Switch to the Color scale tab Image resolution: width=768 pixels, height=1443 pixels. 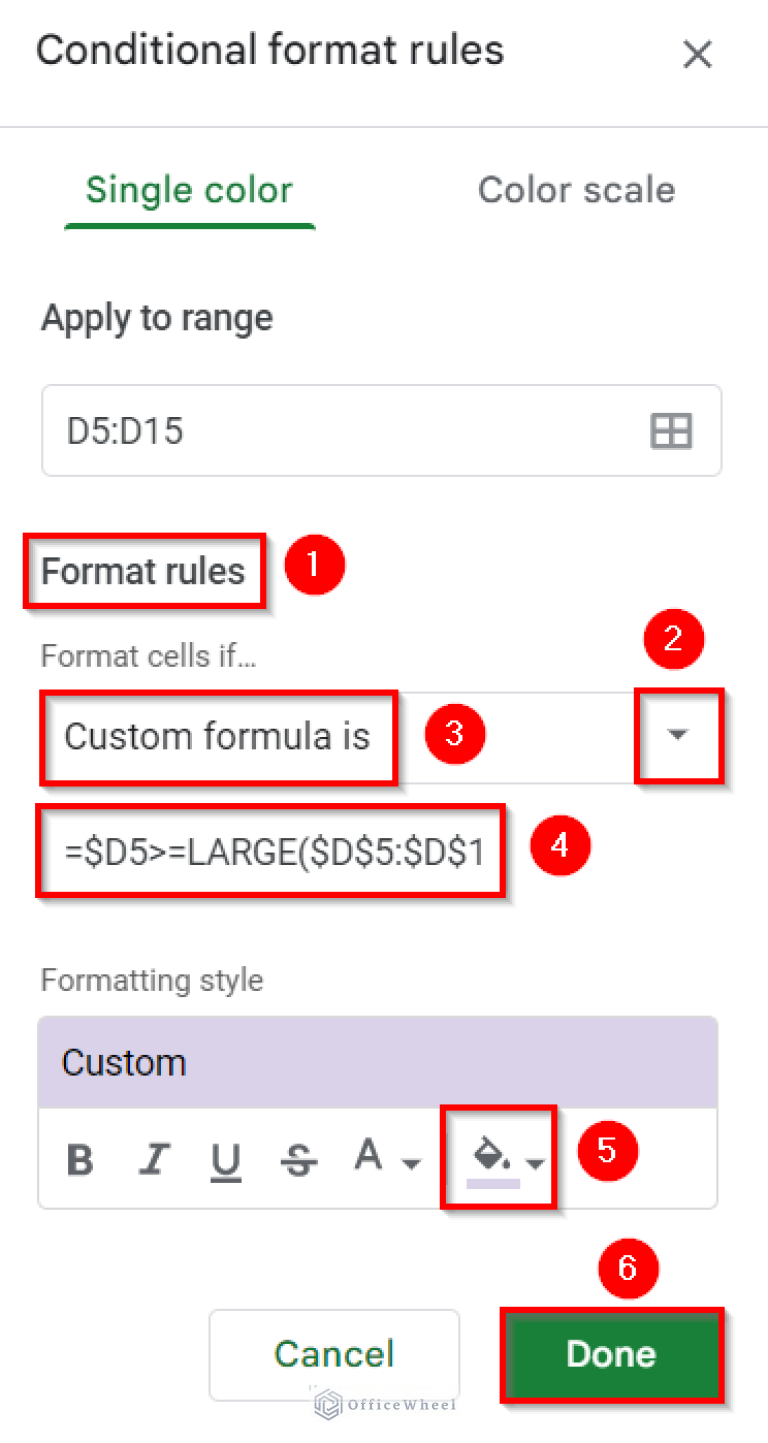point(576,190)
